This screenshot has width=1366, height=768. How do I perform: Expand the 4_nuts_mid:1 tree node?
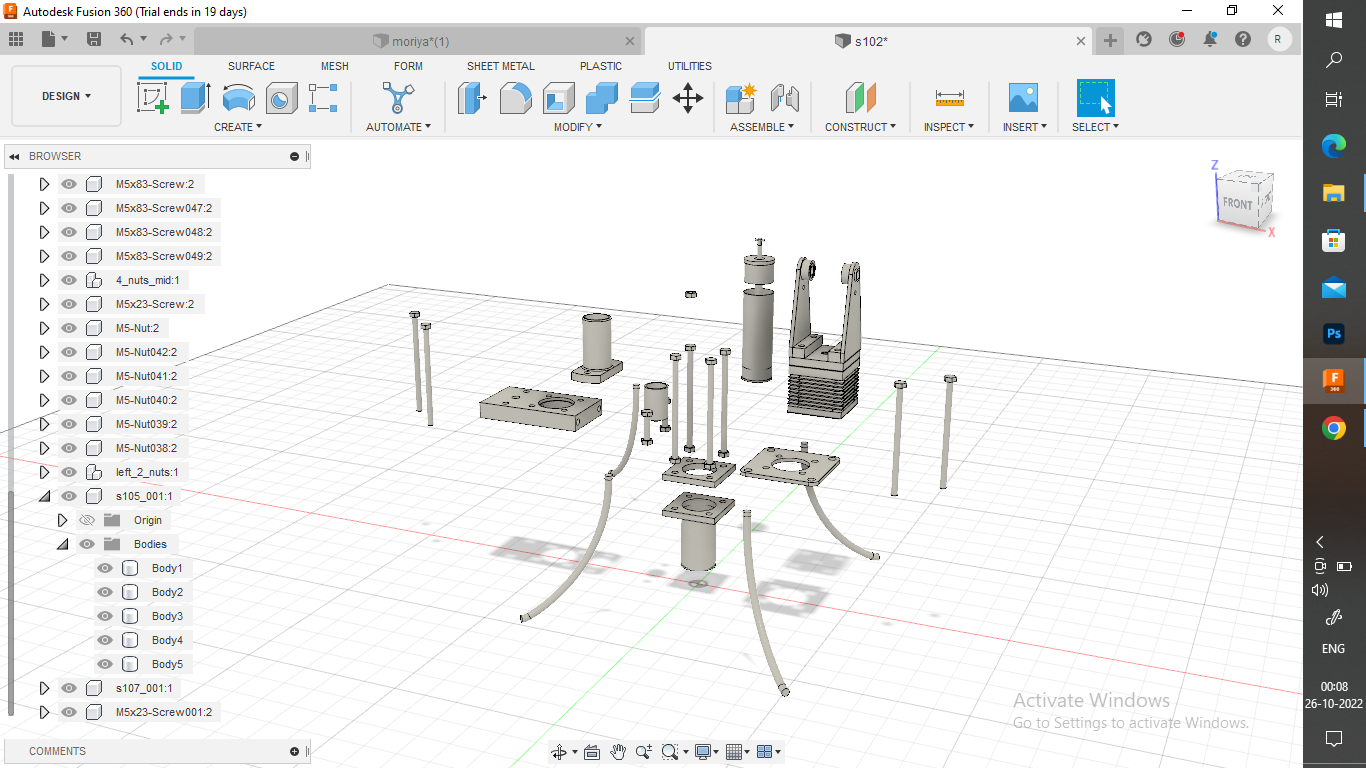pyautogui.click(x=44, y=280)
